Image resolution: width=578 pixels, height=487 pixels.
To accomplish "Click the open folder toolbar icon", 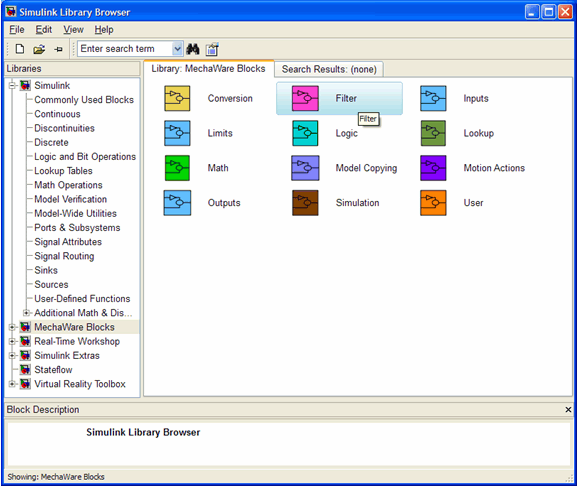I will click(39, 49).
